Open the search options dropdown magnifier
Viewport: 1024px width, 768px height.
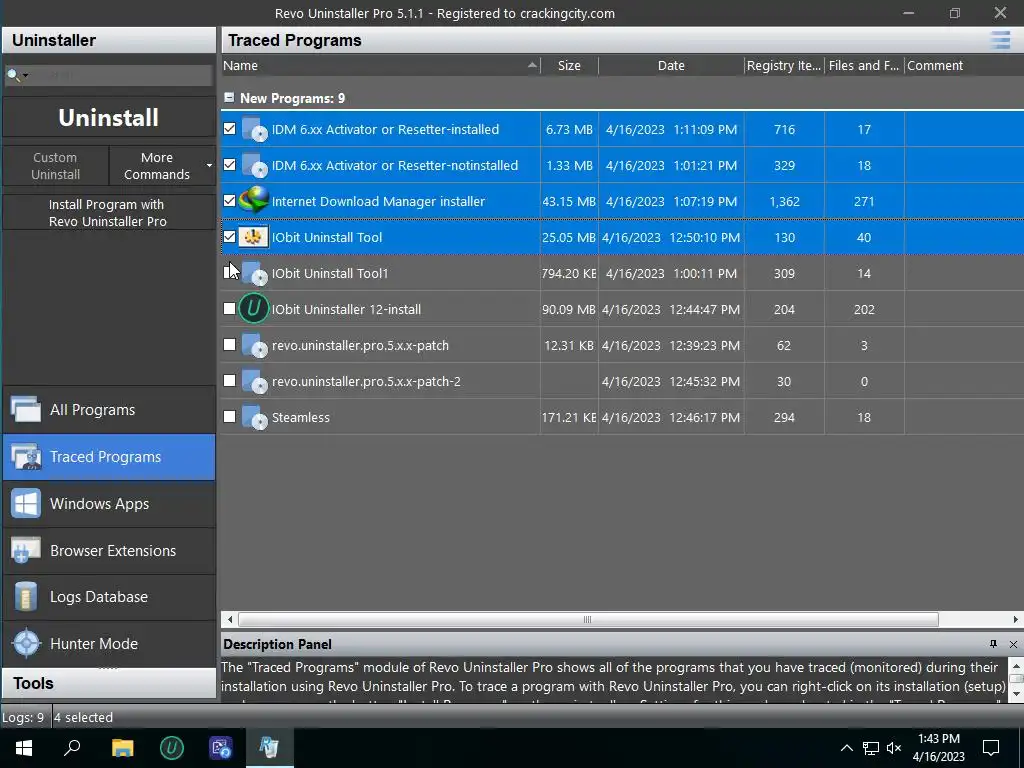click(x=16, y=76)
